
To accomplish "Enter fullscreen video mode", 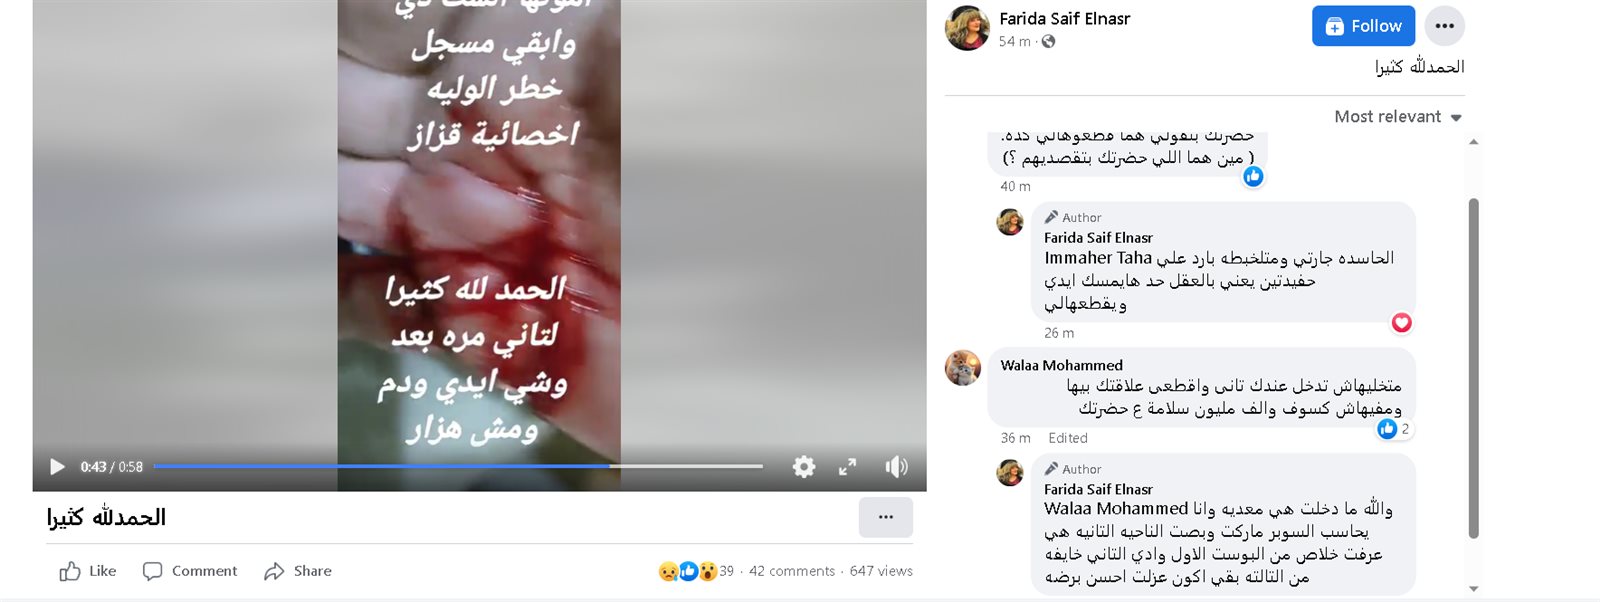I will pyautogui.click(x=847, y=467).
